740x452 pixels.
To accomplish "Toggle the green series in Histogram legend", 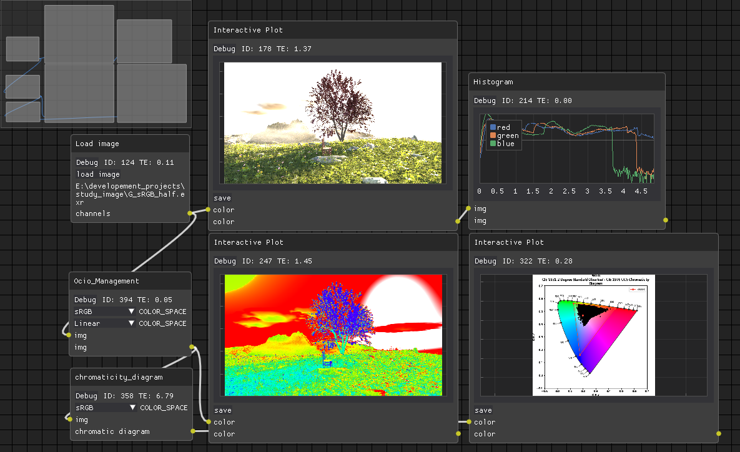I will tap(504, 135).
